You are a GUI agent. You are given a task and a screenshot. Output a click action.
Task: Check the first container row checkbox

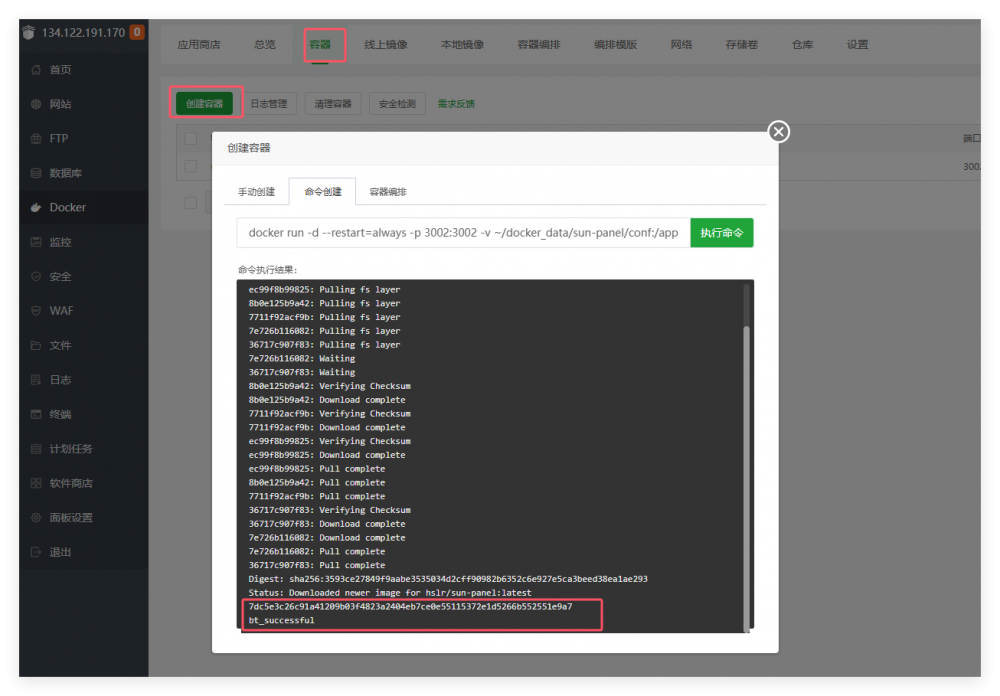tap(191, 166)
